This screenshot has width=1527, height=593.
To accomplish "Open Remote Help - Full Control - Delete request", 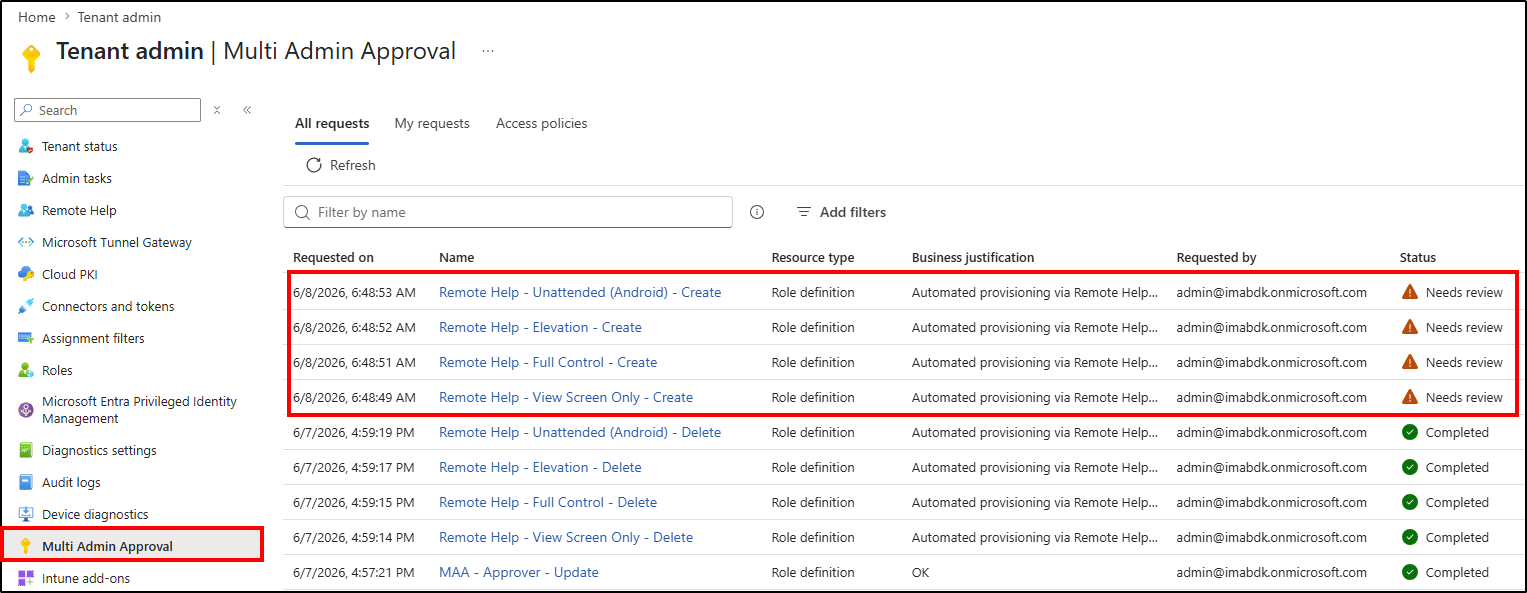I will (548, 502).
